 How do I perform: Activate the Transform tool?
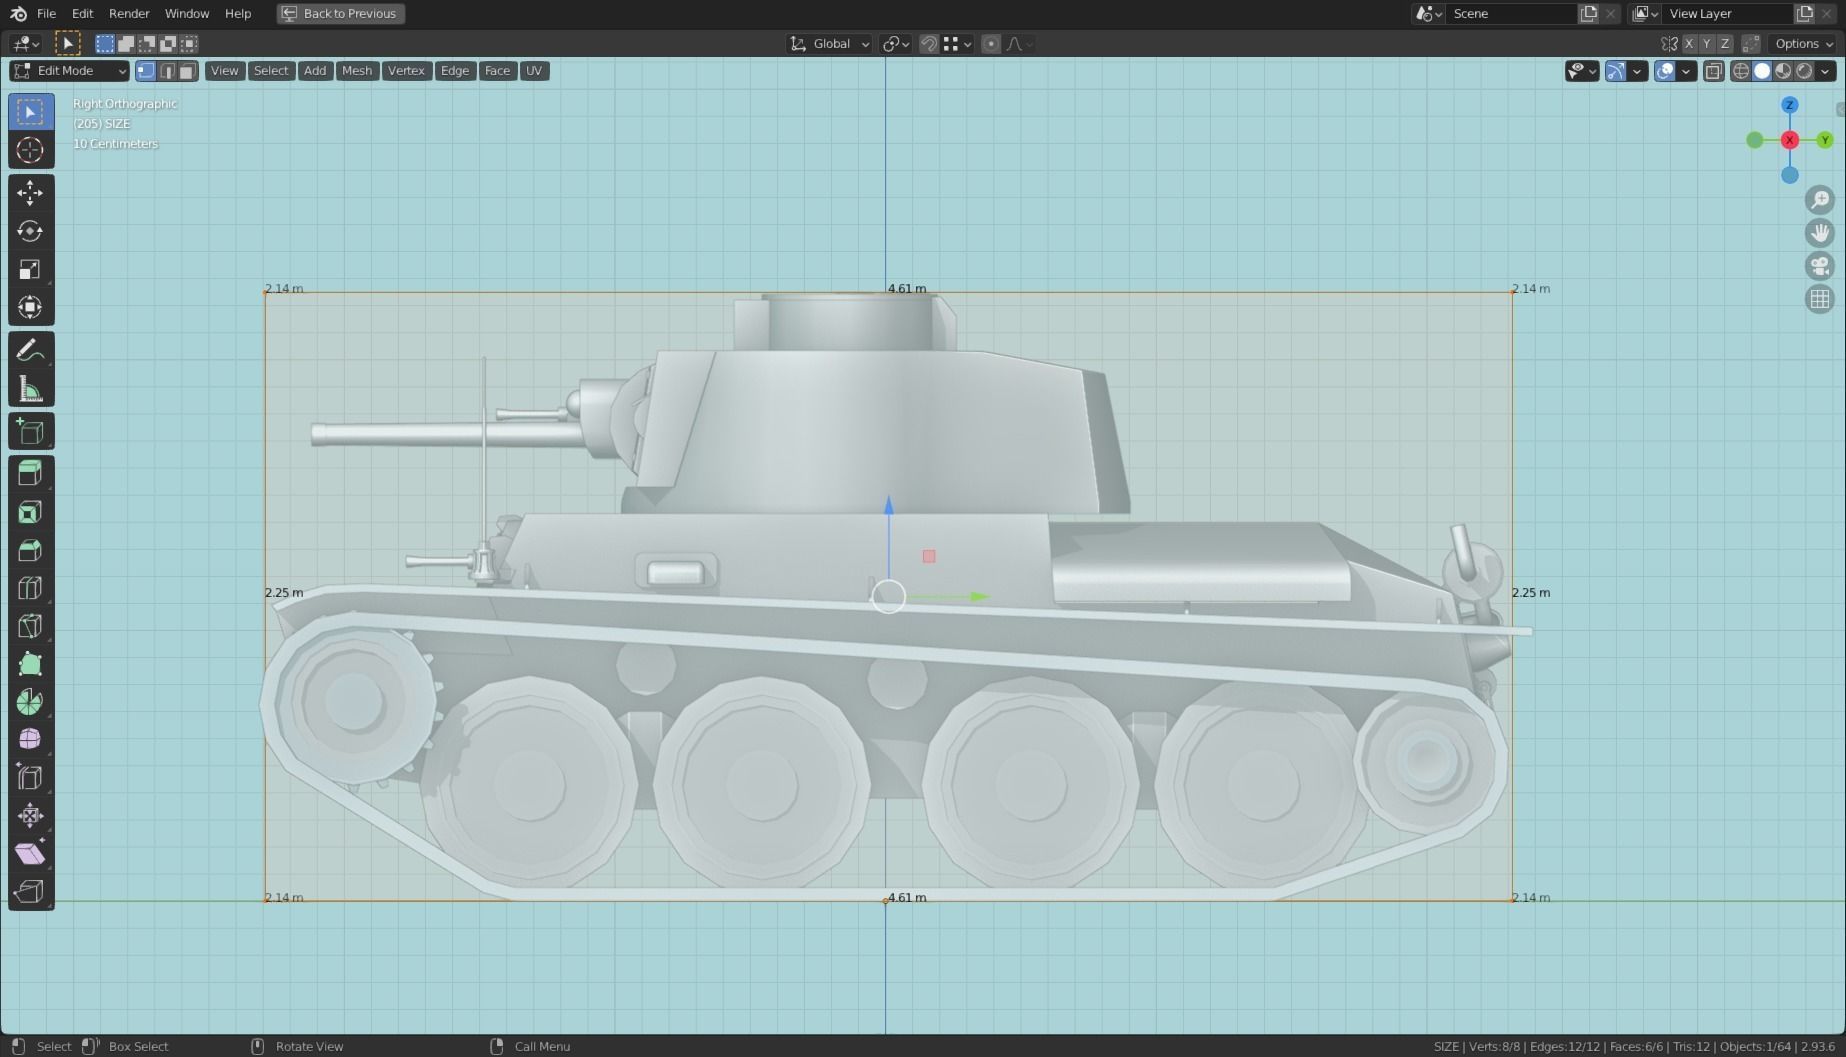coord(30,307)
